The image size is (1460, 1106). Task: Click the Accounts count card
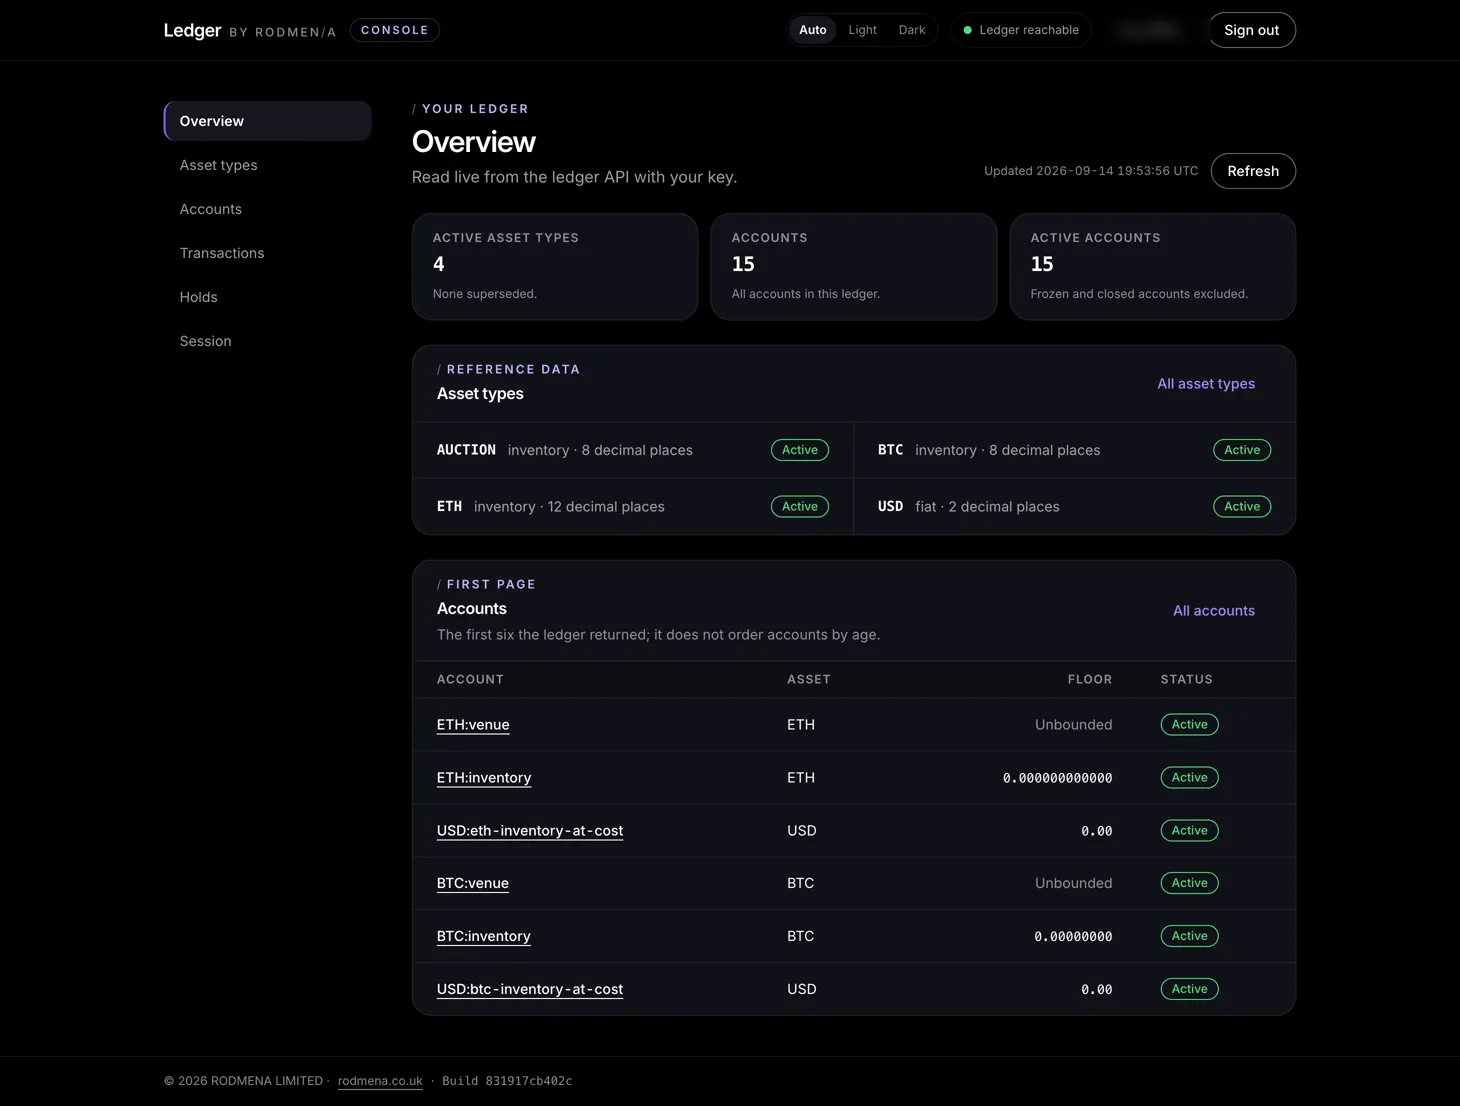pos(854,266)
